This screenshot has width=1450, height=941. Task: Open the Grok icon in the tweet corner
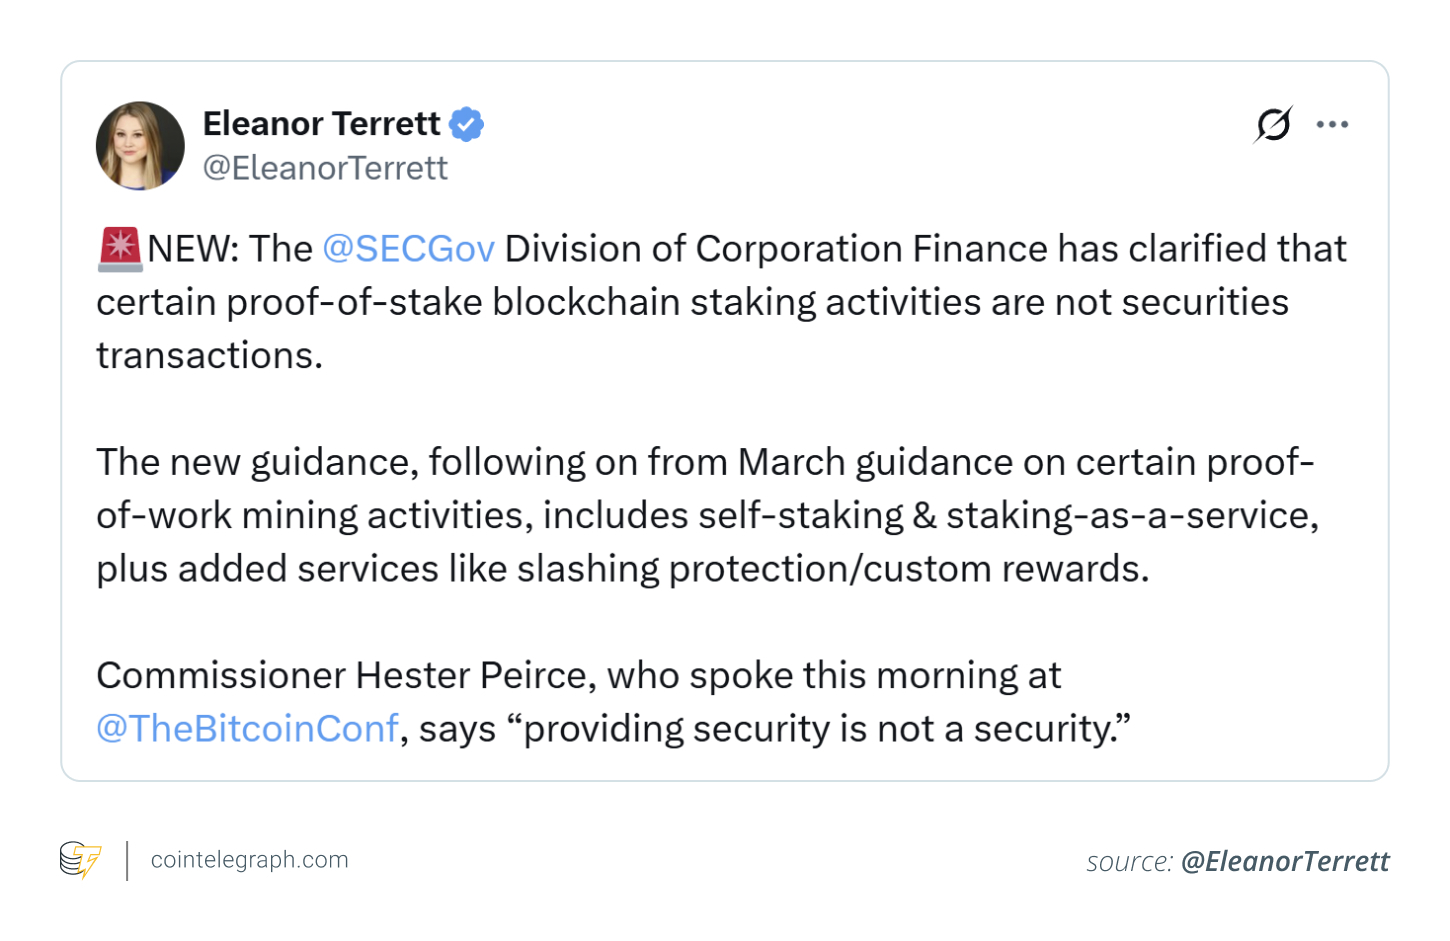click(1271, 124)
